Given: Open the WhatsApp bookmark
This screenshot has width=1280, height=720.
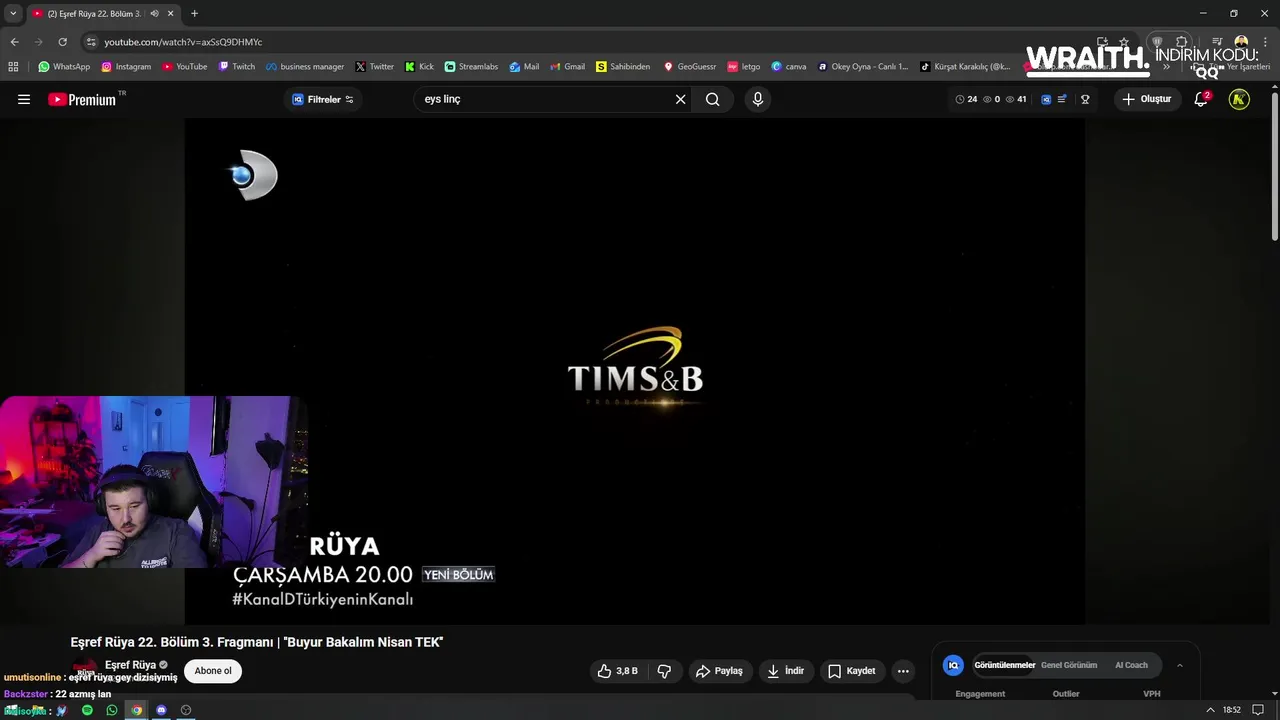Looking at the screenshot, I should pos(64,67).
